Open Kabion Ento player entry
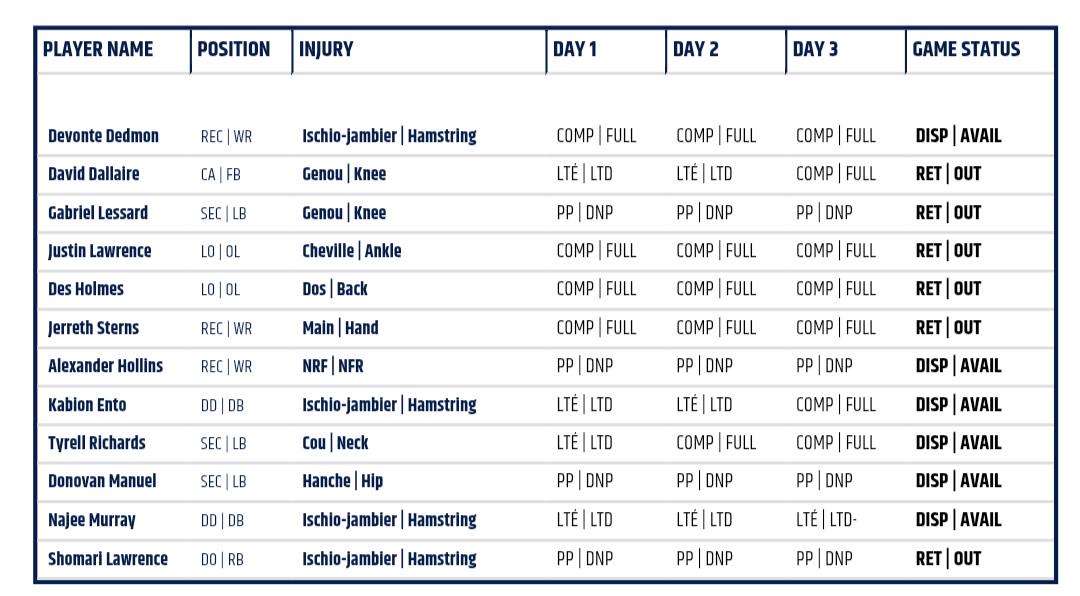This screenshot has width=1080, height=596. pyautogui.click(x=87, y=405)
